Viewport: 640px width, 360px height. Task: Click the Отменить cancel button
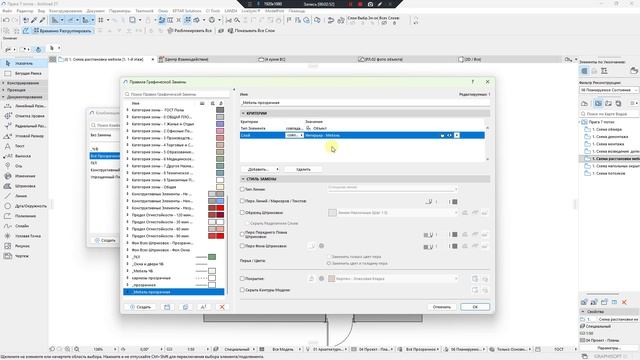point(442,307)
